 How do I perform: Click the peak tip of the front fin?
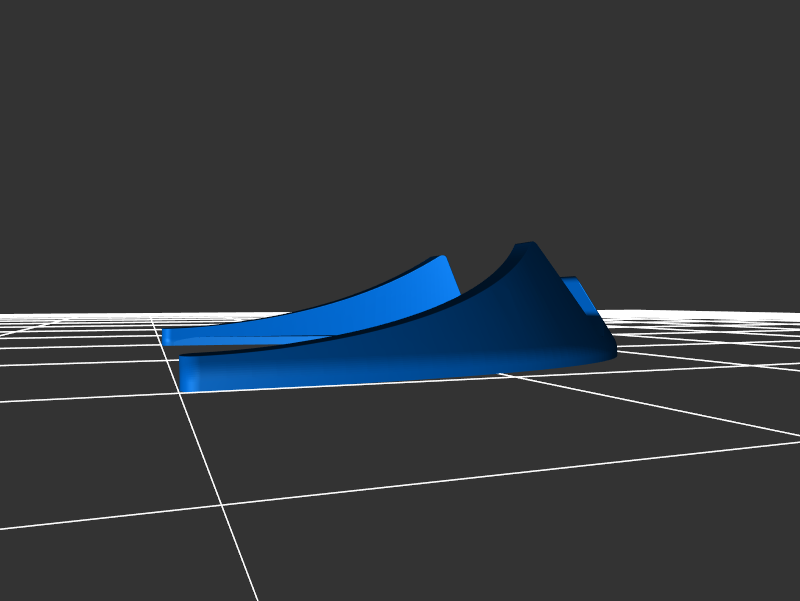tap(526, 244)
